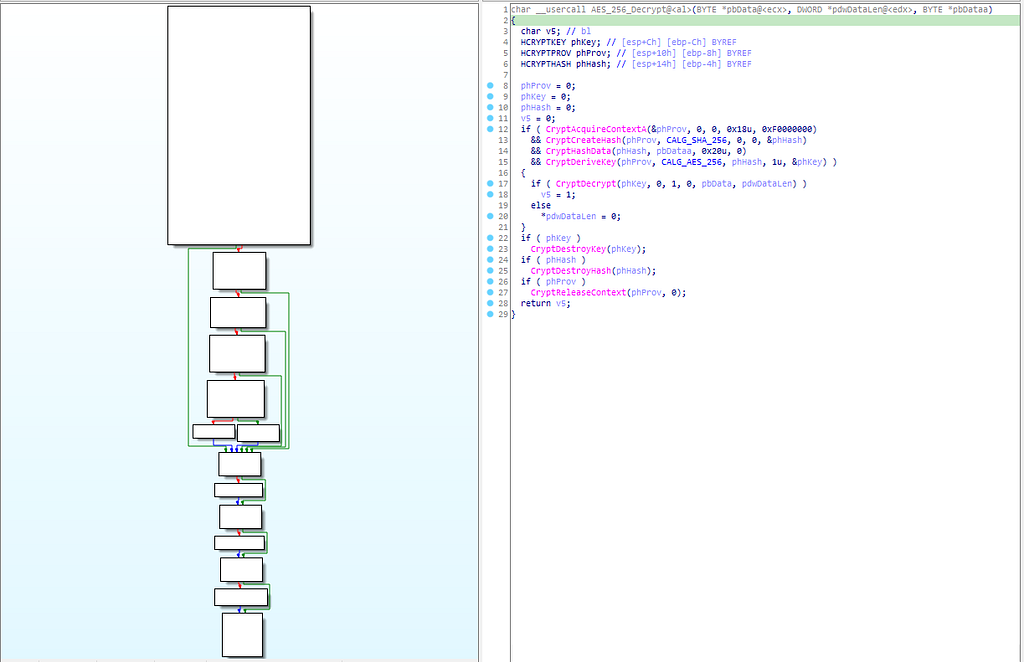The height and width of the screenshot is (662, 1024).
Task: Click 'phKey = 0' assignment on line 9
Action: pos(545,97)
